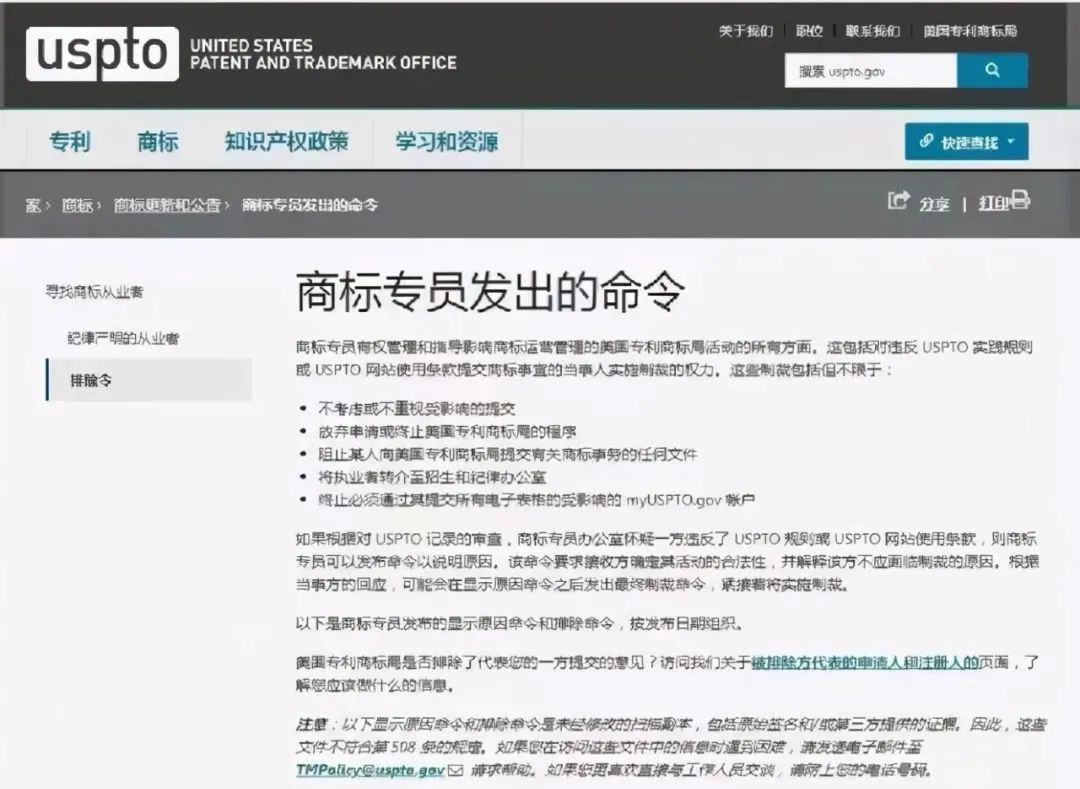Click the magnifier search button
1080x789 pixels.
[x=993, y=70]
